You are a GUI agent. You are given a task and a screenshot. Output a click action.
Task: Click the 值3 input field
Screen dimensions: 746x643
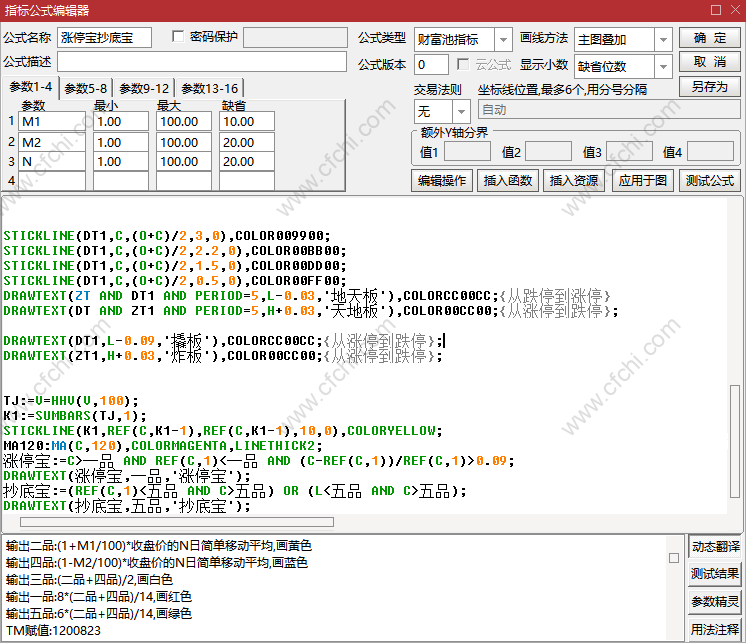click(629, 152)
